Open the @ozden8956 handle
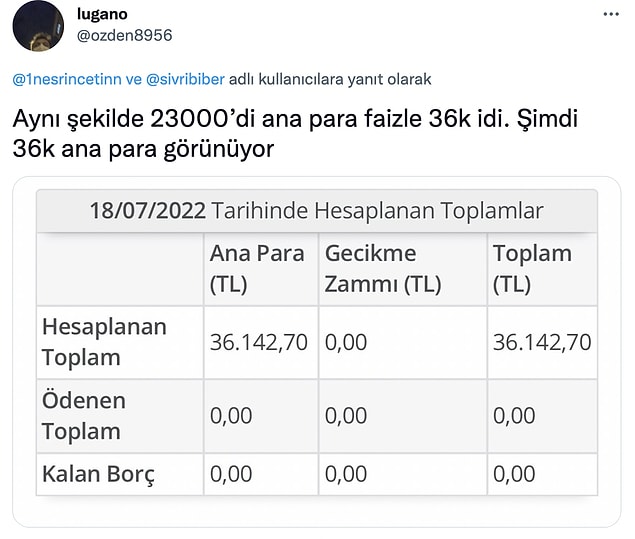Viewport: 635px width, 539px height. [124, 36]
